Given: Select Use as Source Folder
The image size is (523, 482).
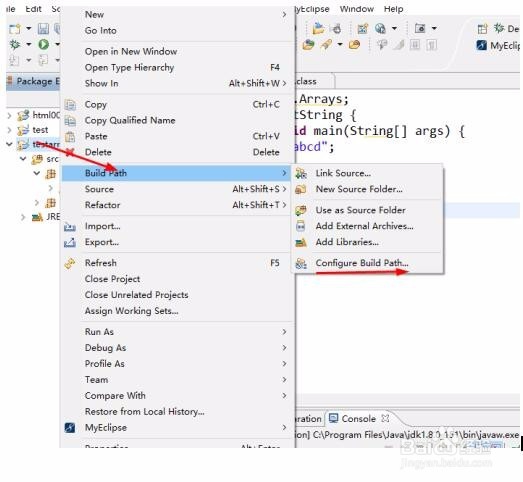Looking at the screenshot, I should tap(368, 210).
